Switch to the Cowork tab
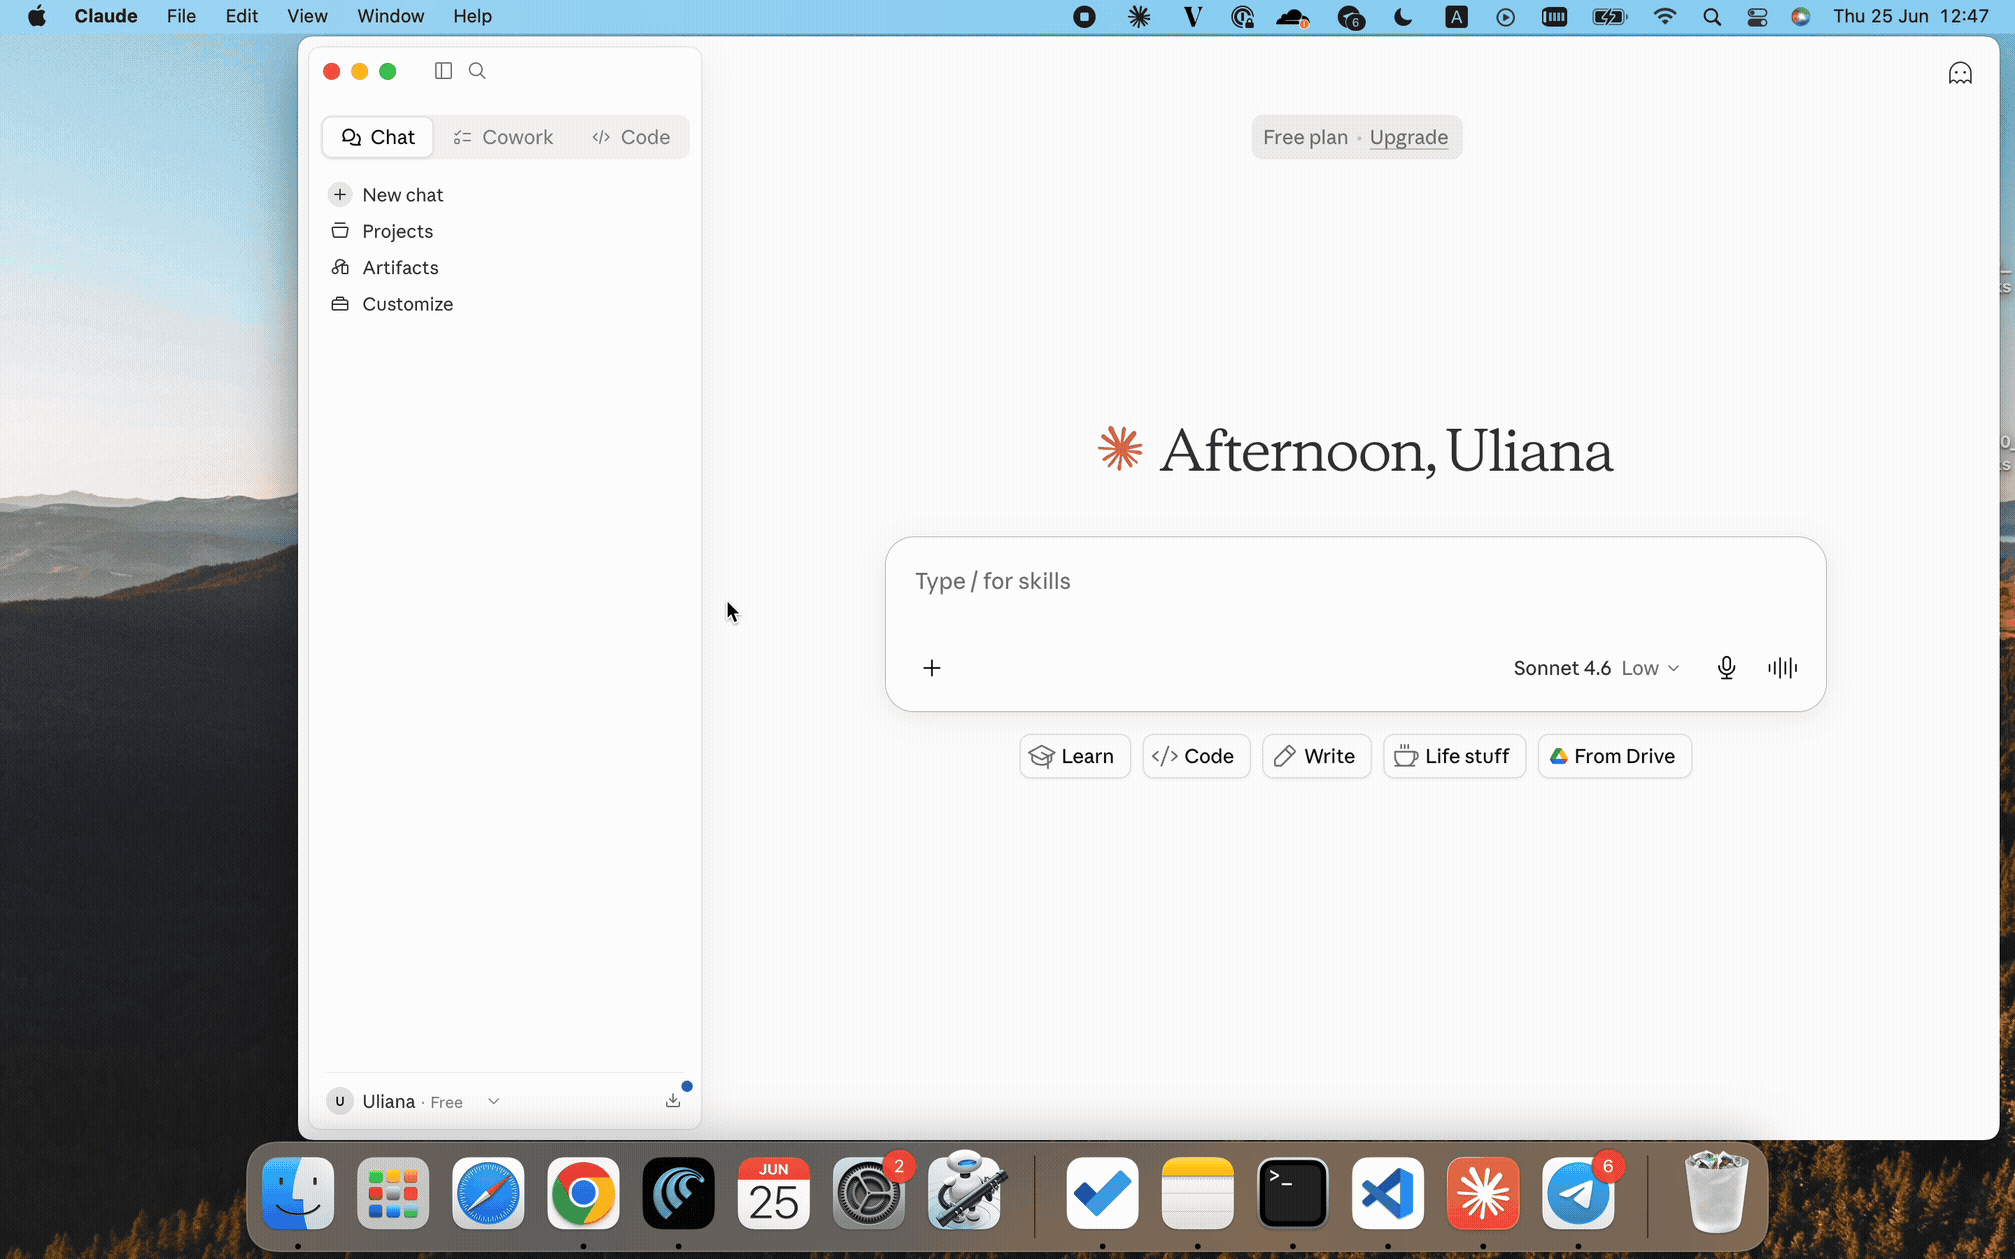The height and width of the screenshot is (1259, 2015). coord(503,137)
